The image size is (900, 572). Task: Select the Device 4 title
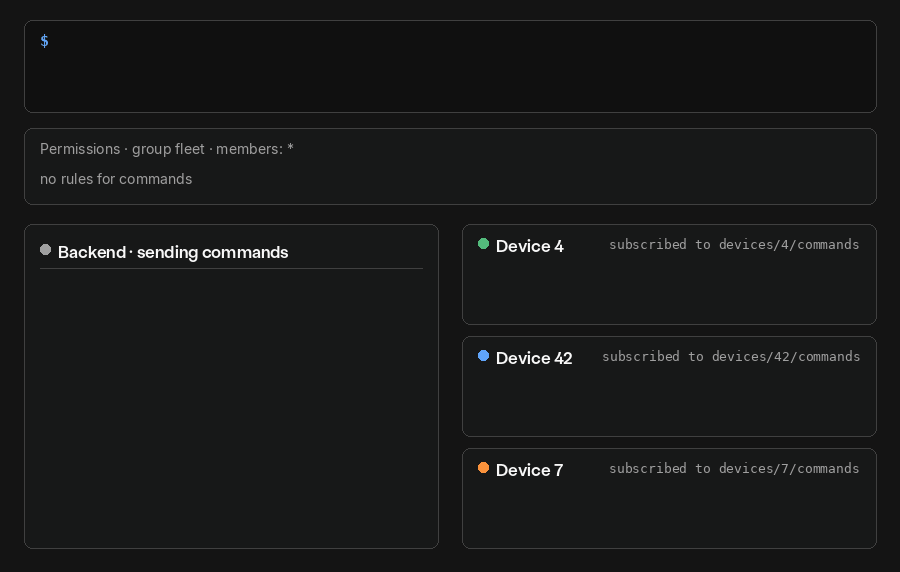[529, 246]
